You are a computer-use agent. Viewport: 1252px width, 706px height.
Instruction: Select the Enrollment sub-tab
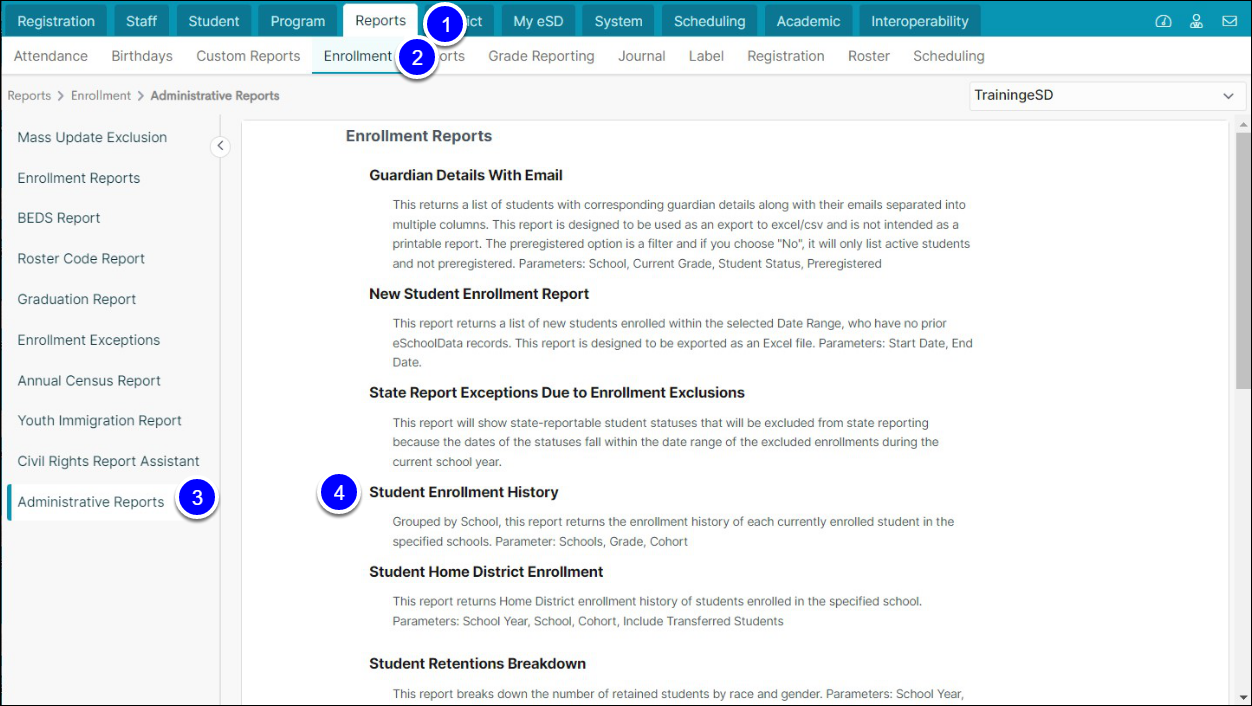point(357,56)
